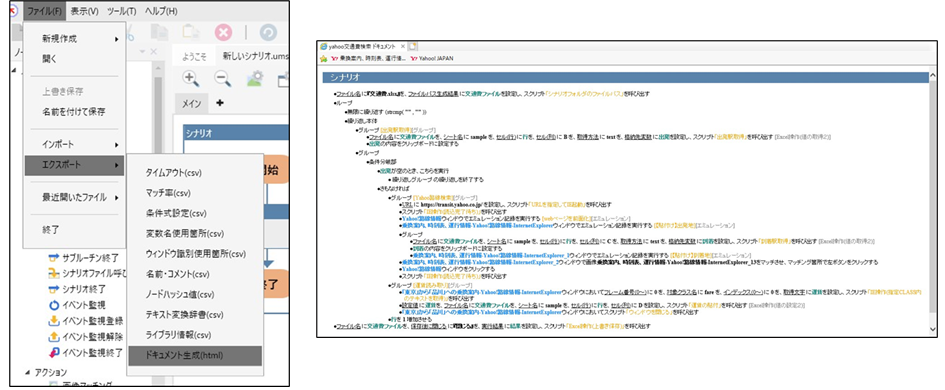Screen dimensions: 945x390
Task: Open the ファイル(F) menu
Action: (x=45, y=11)
